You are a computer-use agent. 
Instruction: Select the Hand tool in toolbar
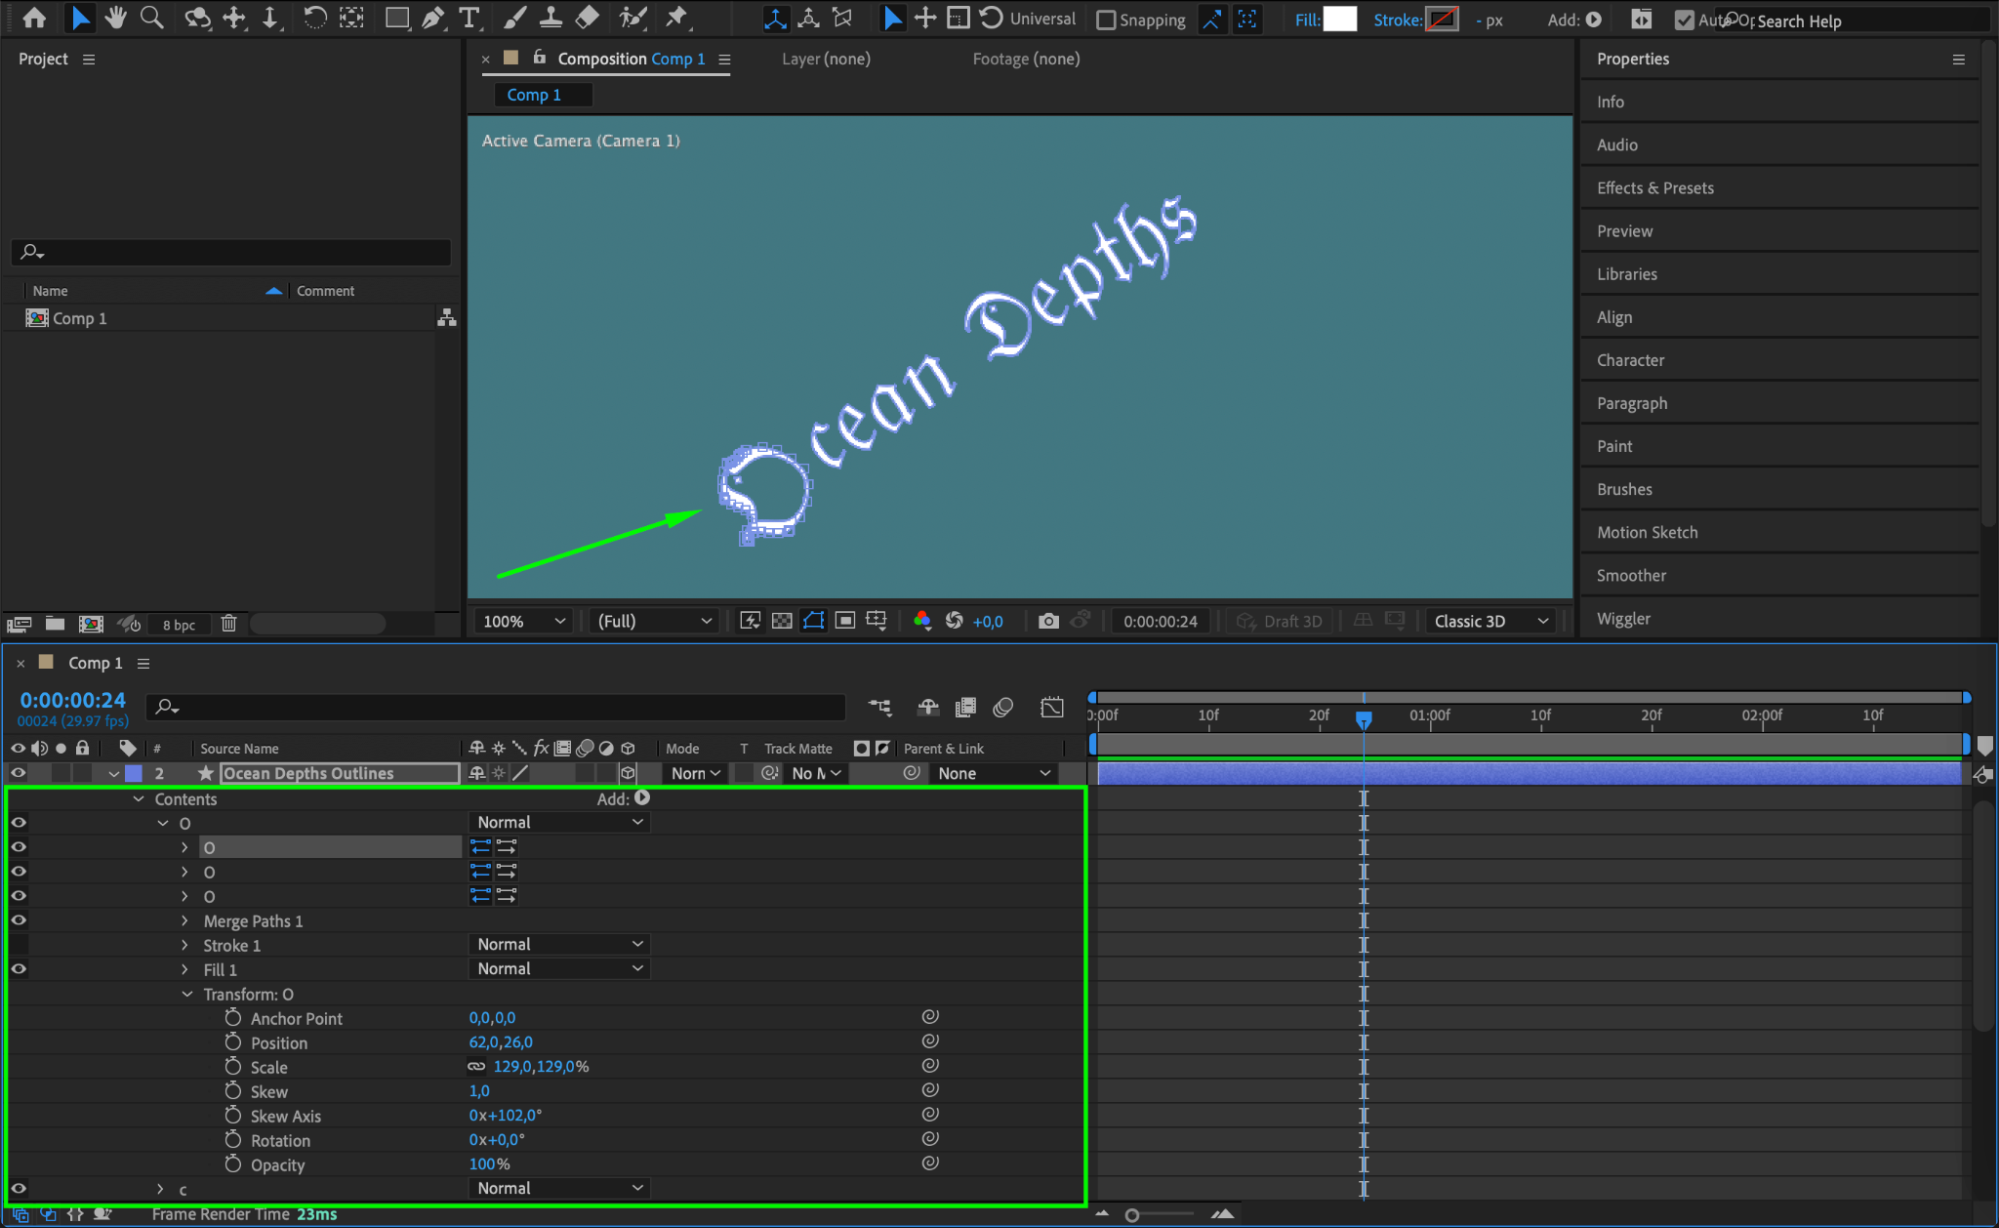(116, 17)
